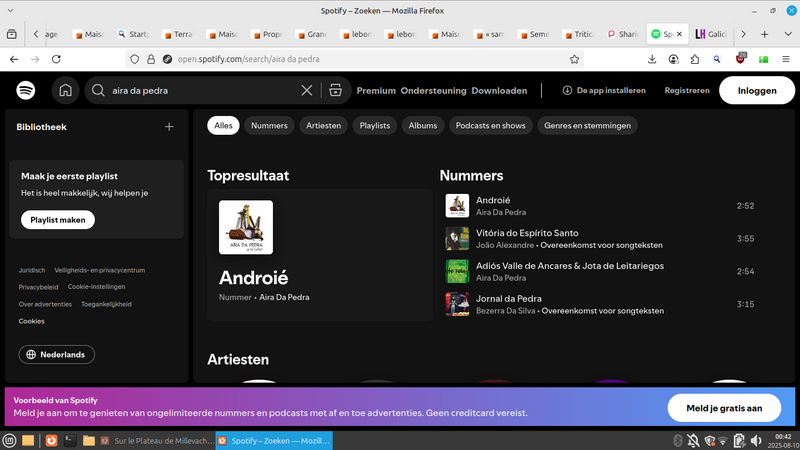Viewport: 800px width, 450px height.
Task: Click the Playlist maken button
Action: [57, 220]
